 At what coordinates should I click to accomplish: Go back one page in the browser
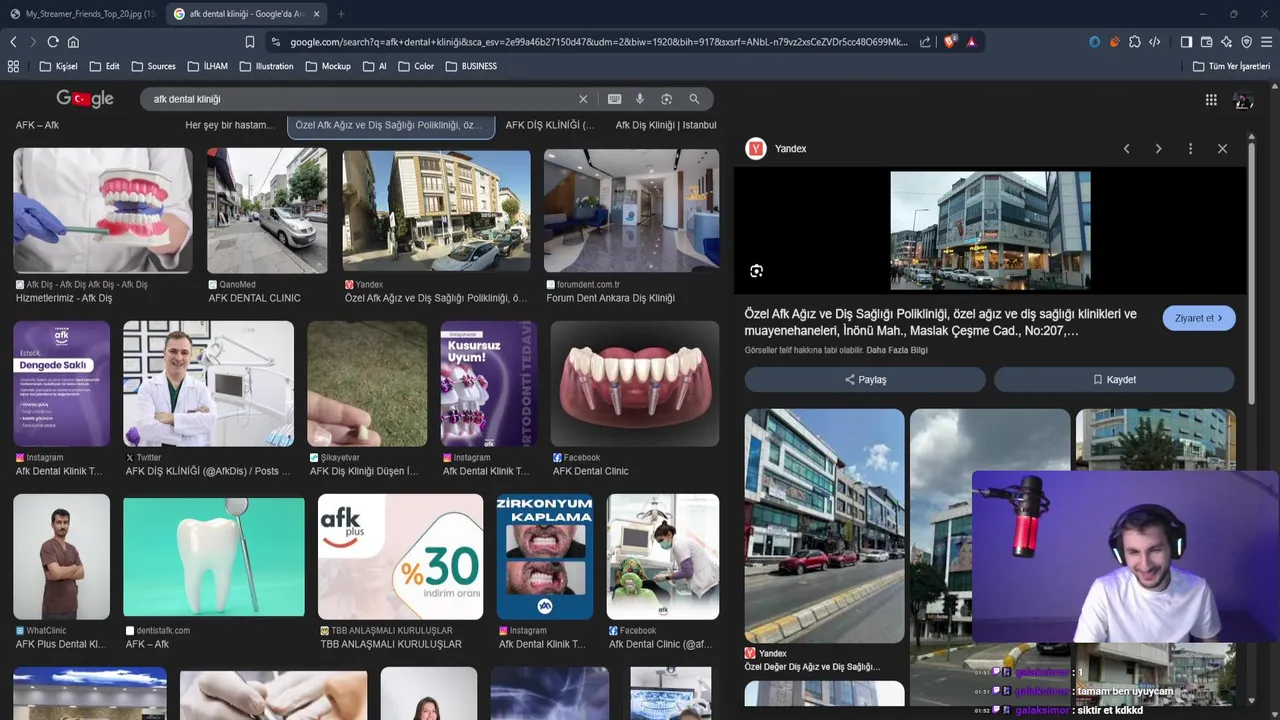tap(13, 42)
